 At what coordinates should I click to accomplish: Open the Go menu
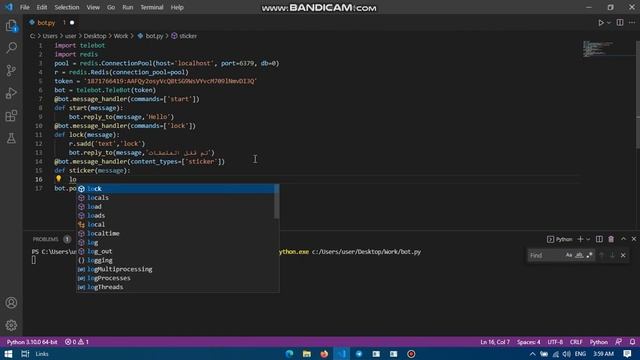111,7
